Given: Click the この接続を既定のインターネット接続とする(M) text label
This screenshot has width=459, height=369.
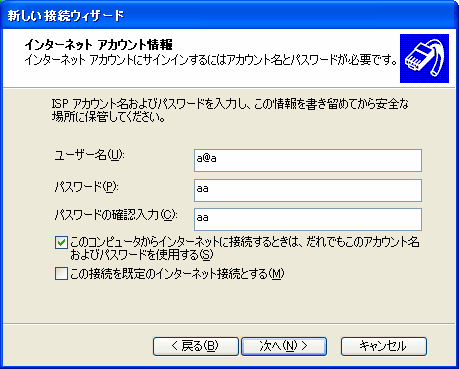Looking at the screenshot, I should (177, 274).
